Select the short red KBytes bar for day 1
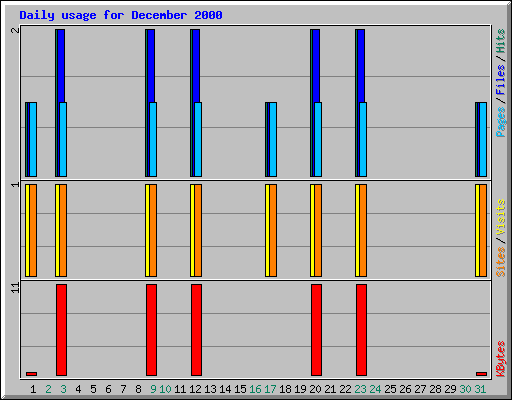 click(x=32, y=374)
